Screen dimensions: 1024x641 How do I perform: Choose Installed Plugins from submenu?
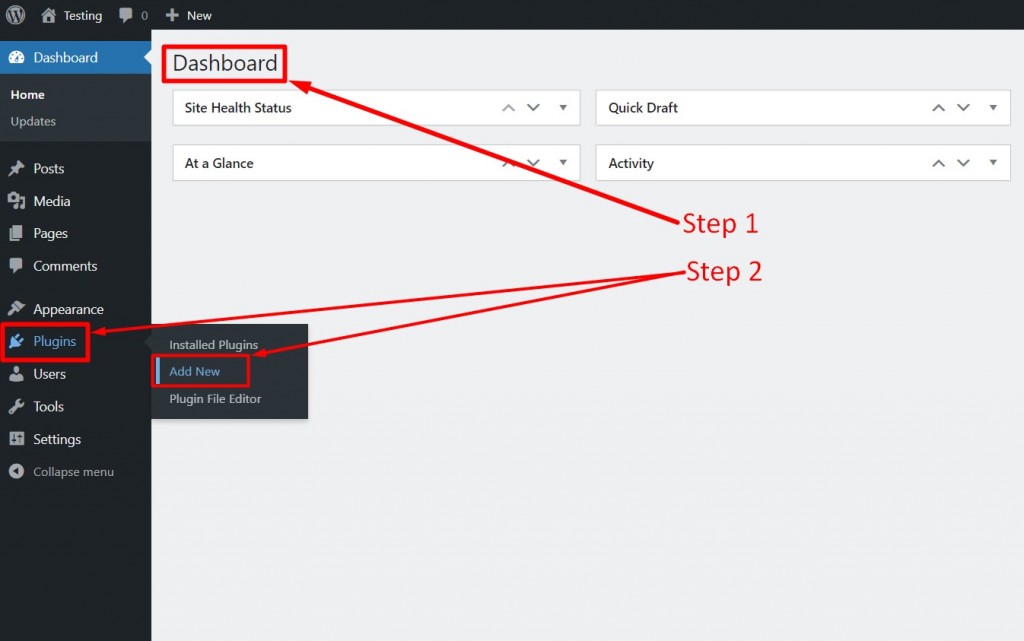pyautogui.click(x=214, y=345)
